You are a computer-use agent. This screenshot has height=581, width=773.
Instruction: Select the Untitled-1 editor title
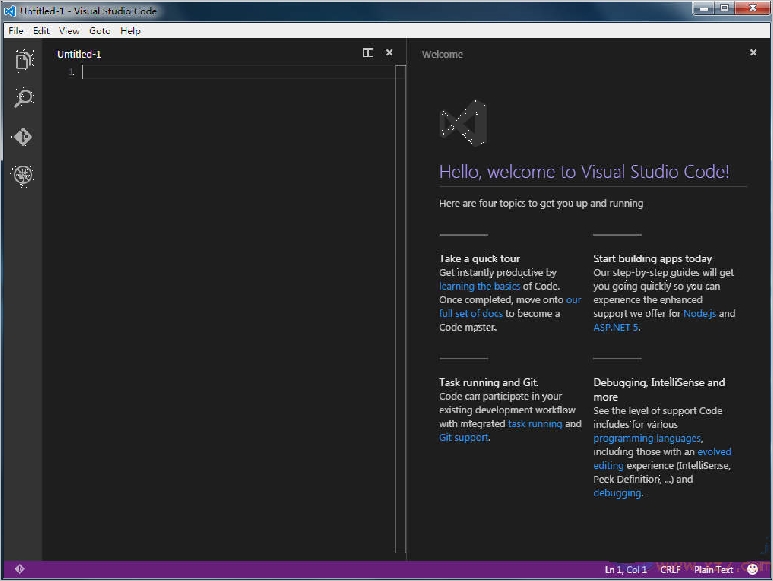tap(79, 54)
